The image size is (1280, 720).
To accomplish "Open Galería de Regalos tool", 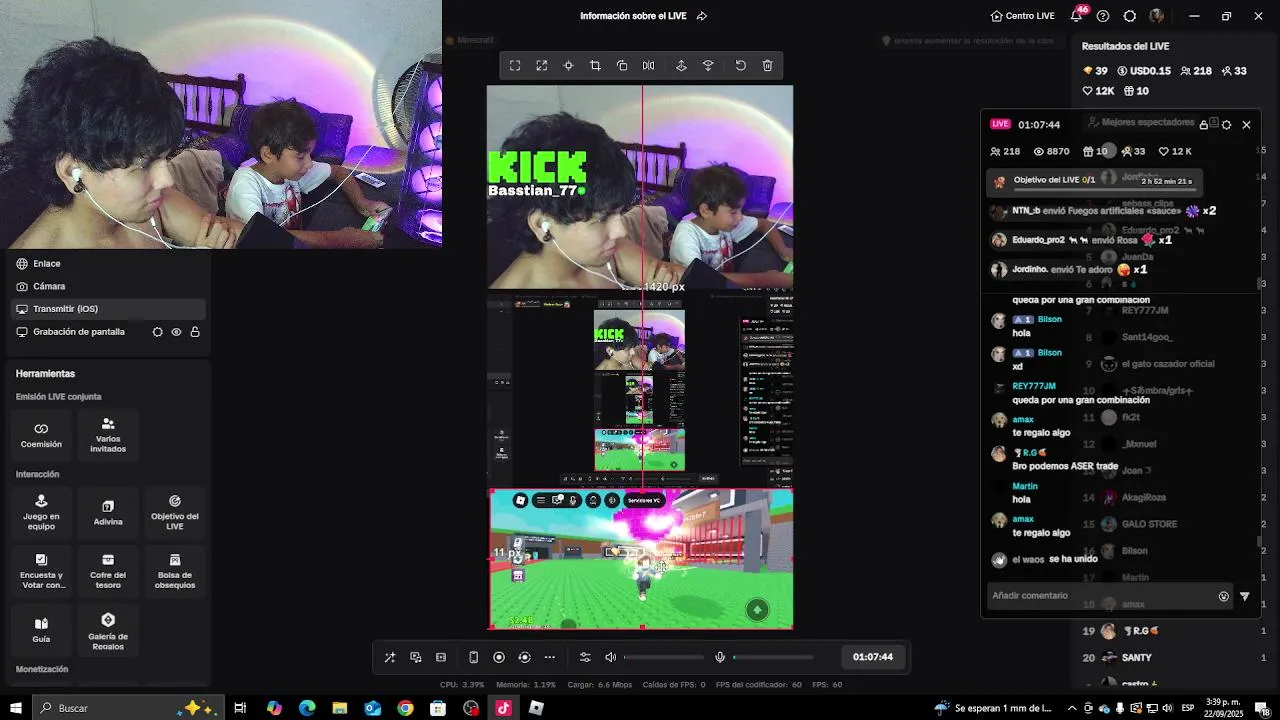I will click(108, 629).
